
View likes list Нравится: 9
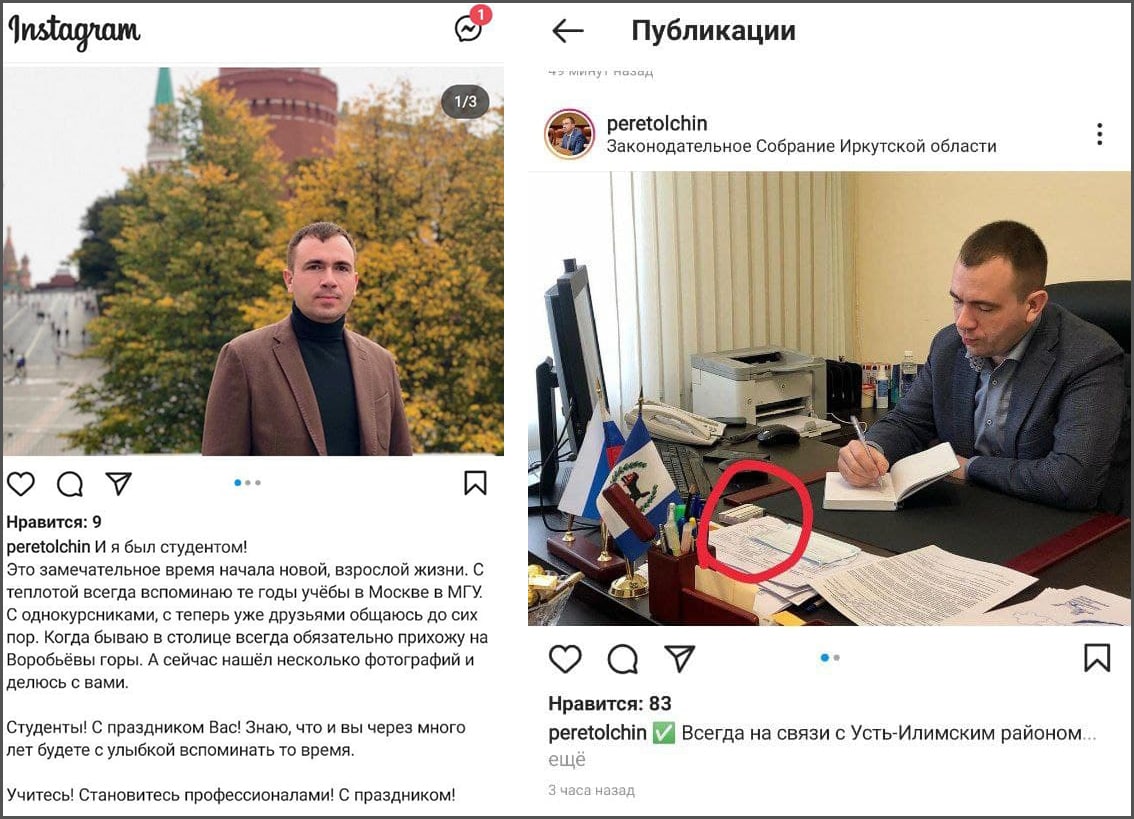click(54, 522)
